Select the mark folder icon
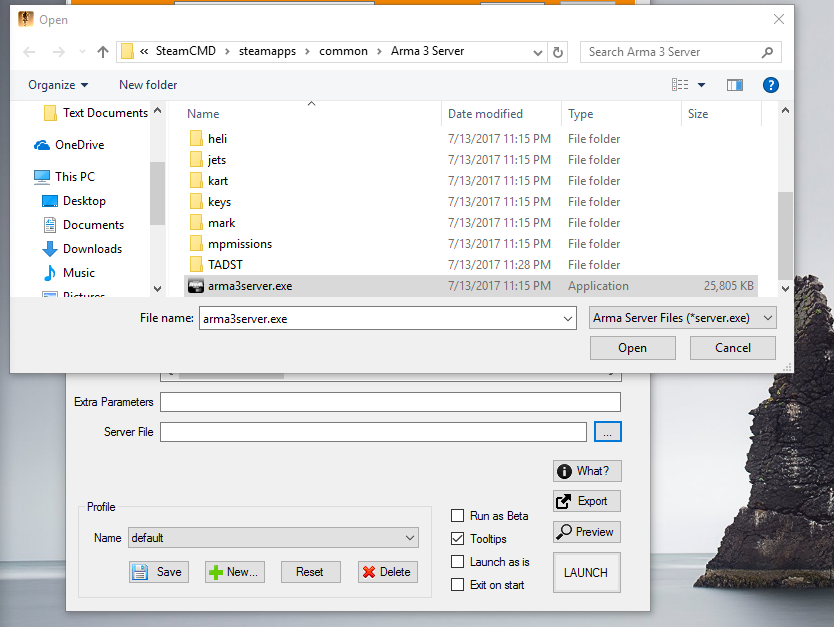834x627 pixels. [196, 223]
